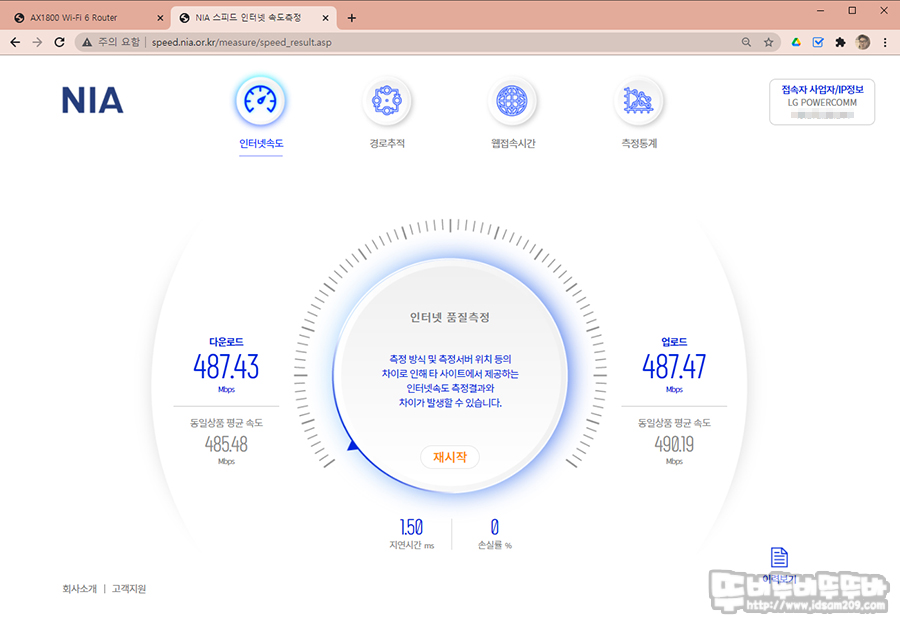Image resolution: width=900 pixels, height=621 pixels.
Task: Open the 측정통계 statistics chart icon
Action: 638,101
